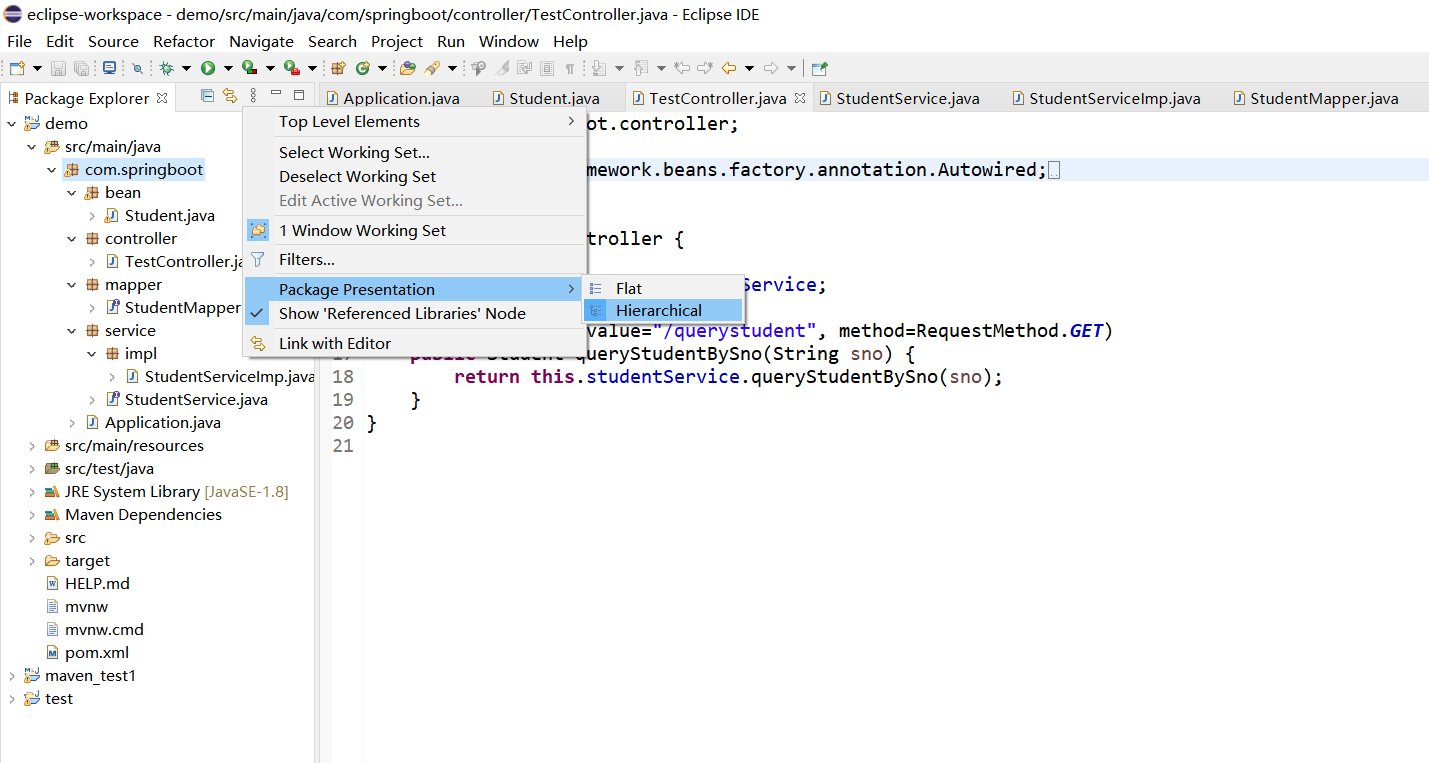Screen dimensions: 1429x763
Task: Click Link with Editor arrows icon in explorer header
Action: [230, 96]
